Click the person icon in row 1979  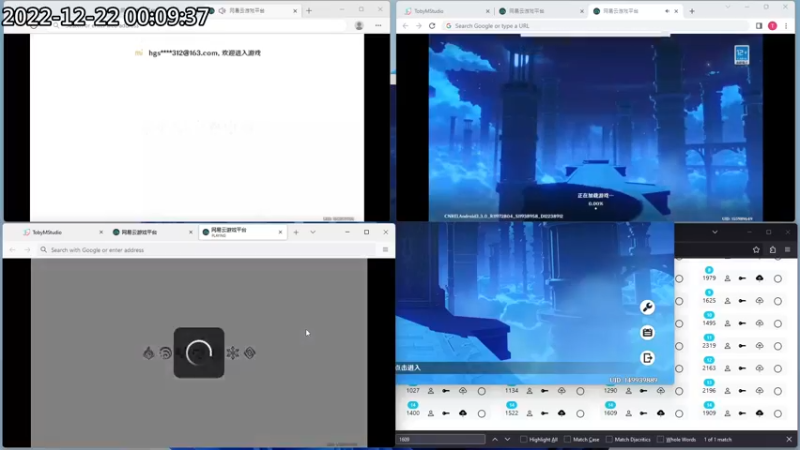pos(728,279)
